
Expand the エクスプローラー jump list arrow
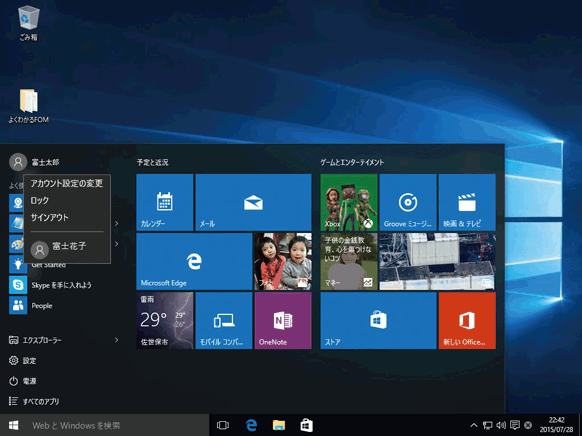tap(116, 340)
